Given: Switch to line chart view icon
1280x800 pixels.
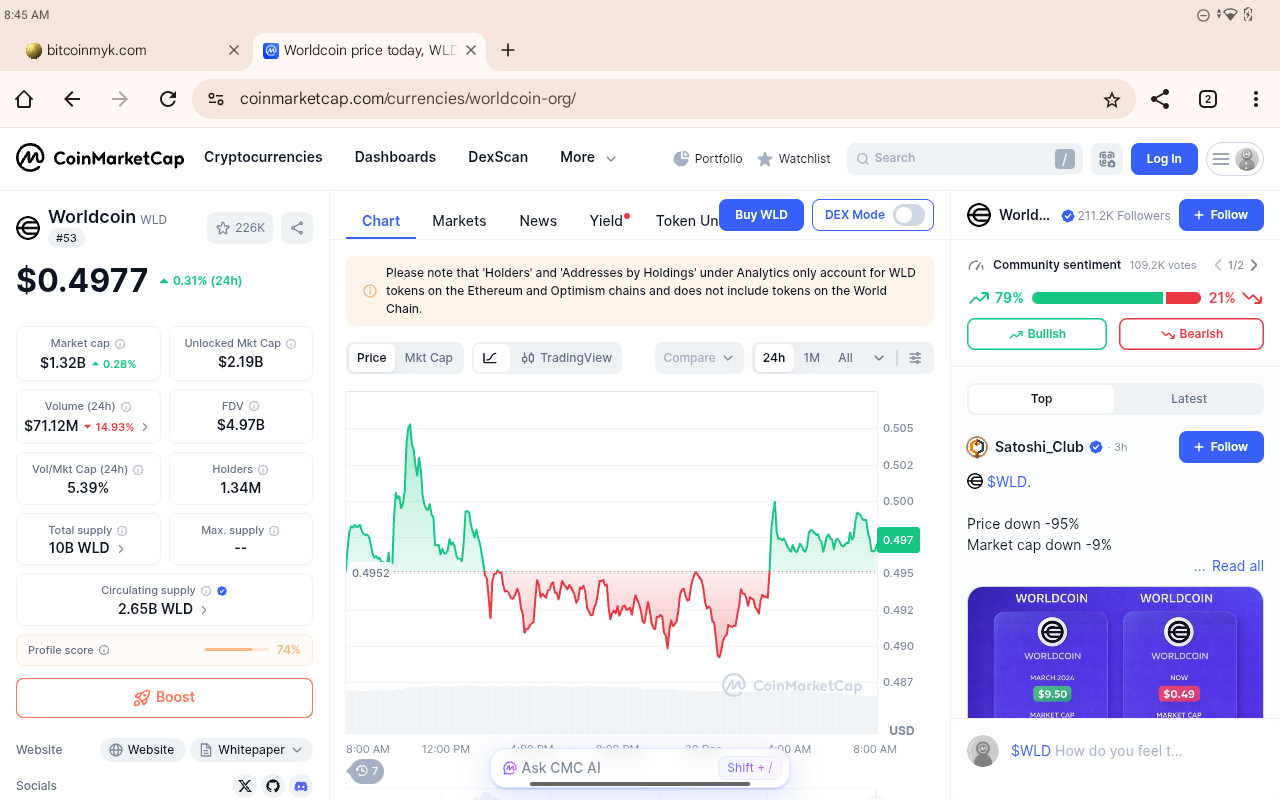Looking at the screenshot, I should [490, 358].
